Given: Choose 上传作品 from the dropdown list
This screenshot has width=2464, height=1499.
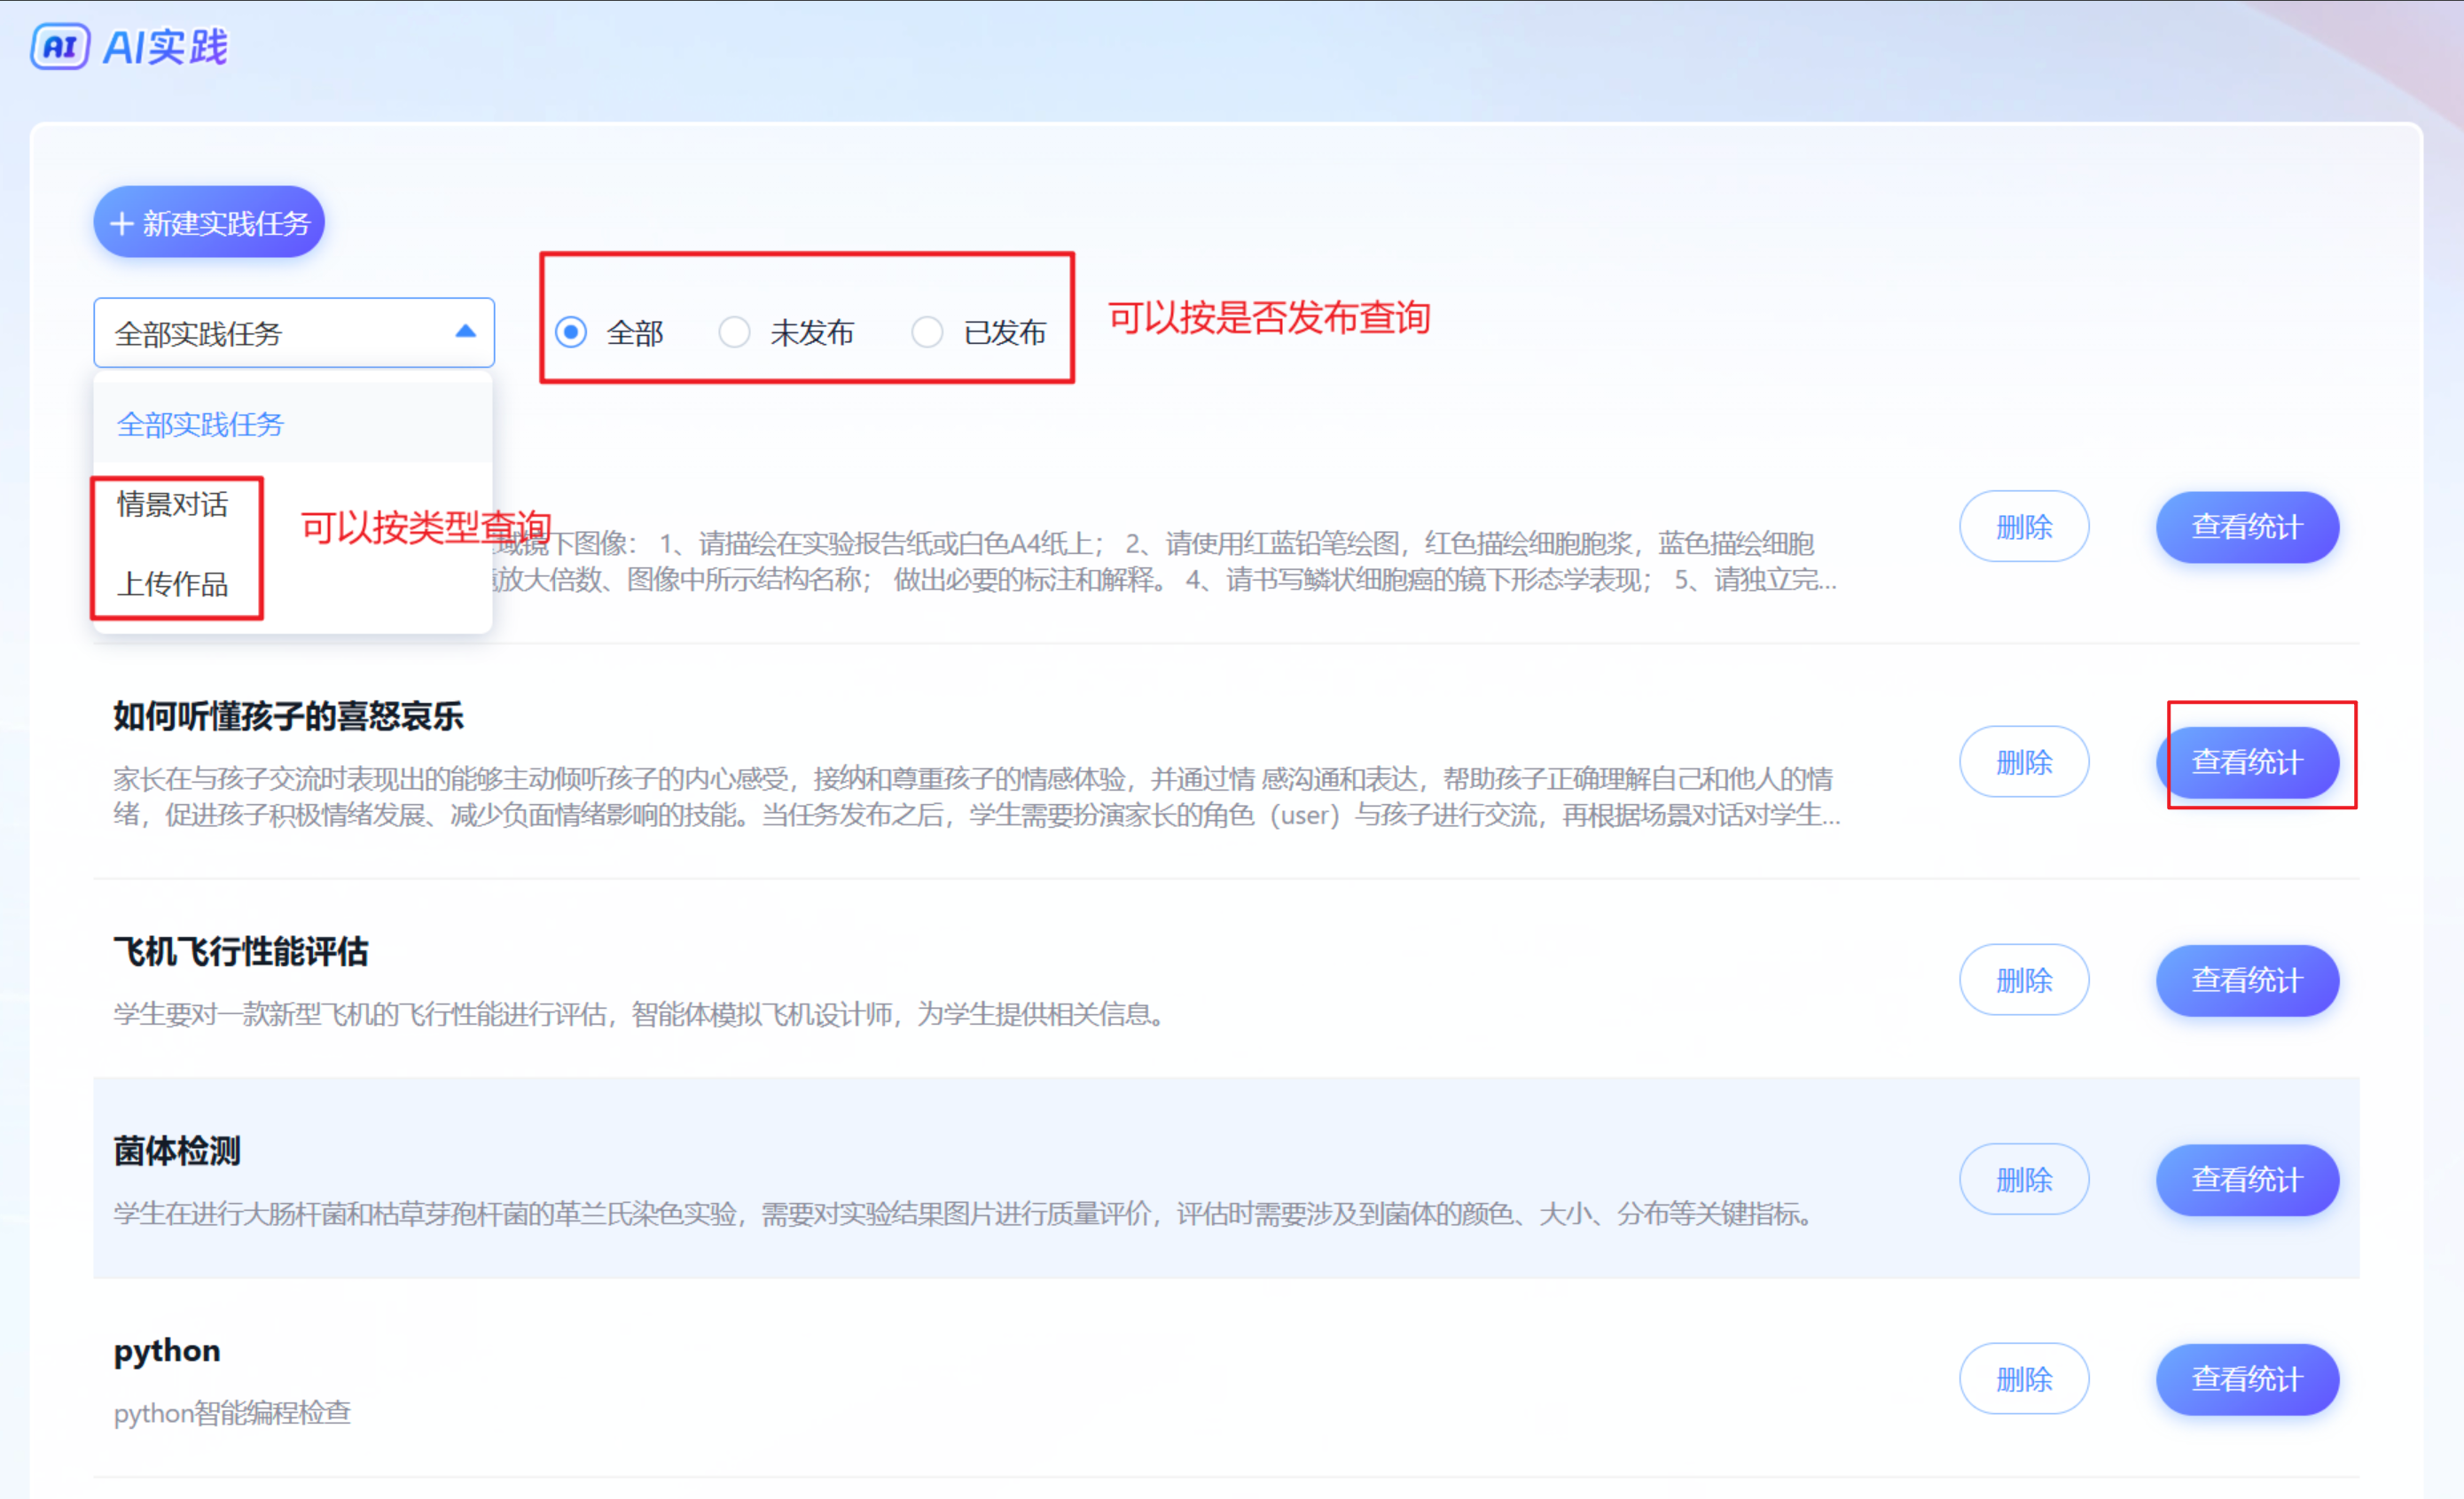Looking at the screenshot, I should pos(172,584).
